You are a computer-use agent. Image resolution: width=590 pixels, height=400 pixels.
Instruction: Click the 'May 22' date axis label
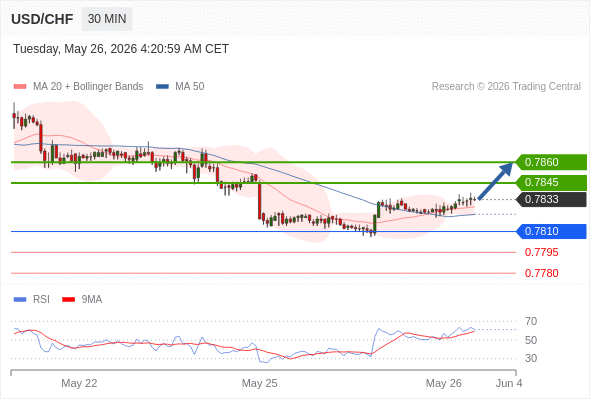coord(79,383)
